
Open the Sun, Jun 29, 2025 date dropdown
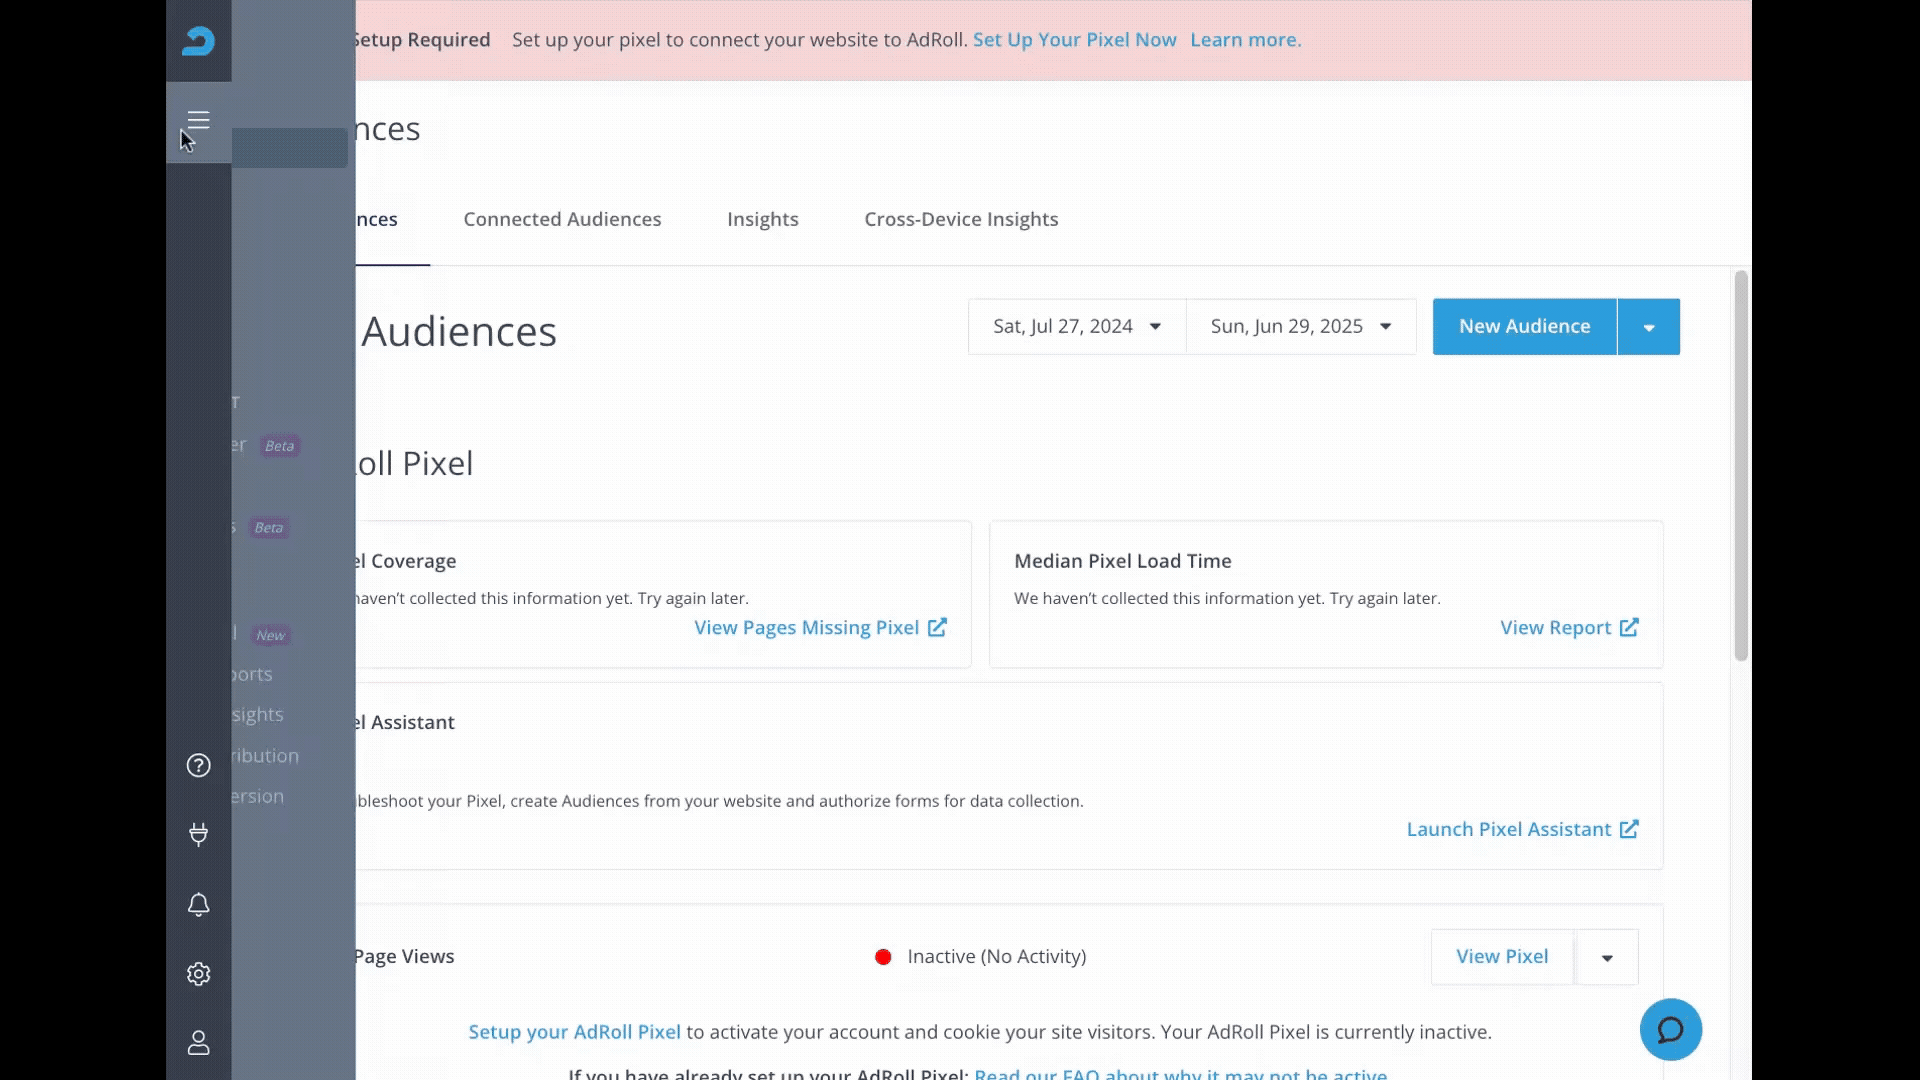(x=1301, y=326)
